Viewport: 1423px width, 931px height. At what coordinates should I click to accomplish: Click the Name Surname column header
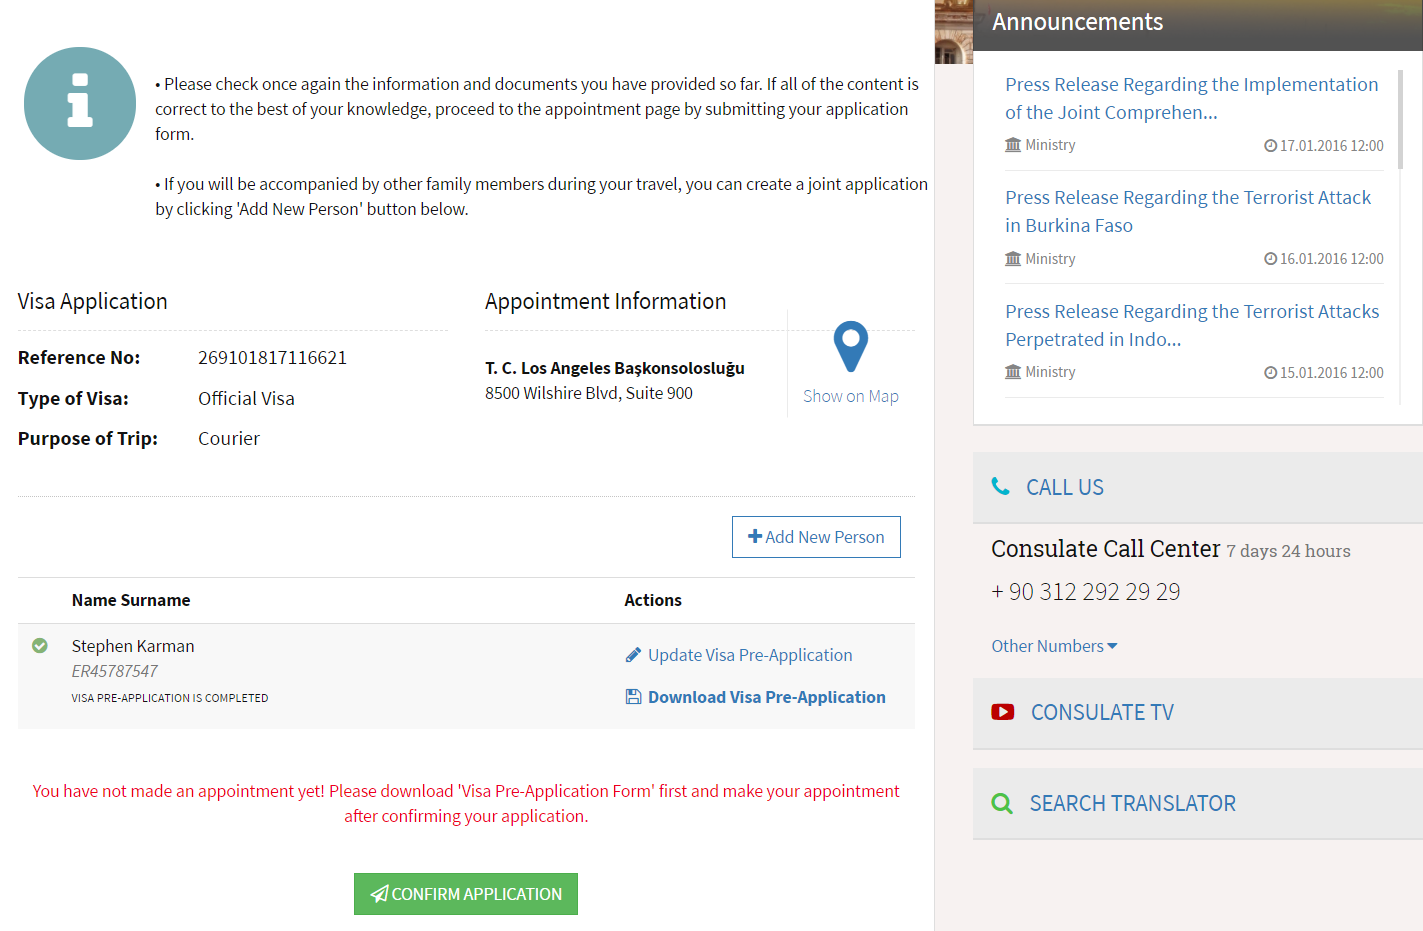131,600
